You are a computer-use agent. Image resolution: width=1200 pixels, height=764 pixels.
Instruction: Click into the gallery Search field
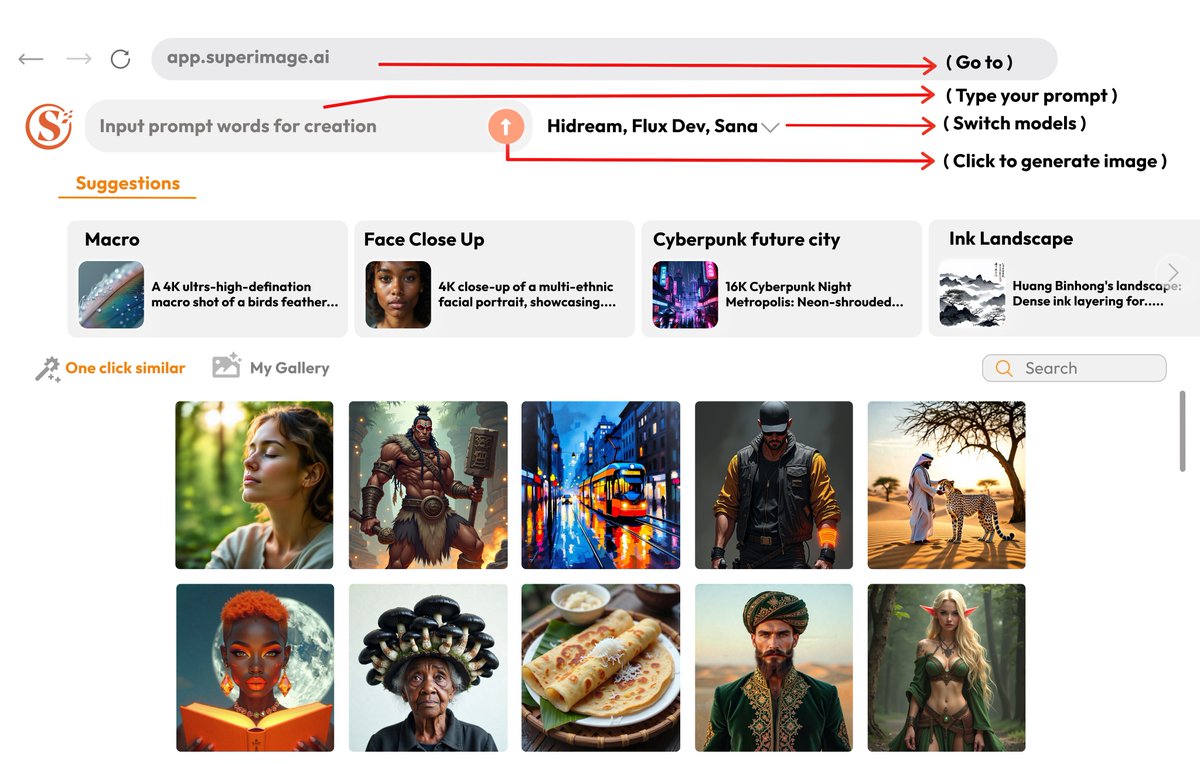click(1074, 368)
